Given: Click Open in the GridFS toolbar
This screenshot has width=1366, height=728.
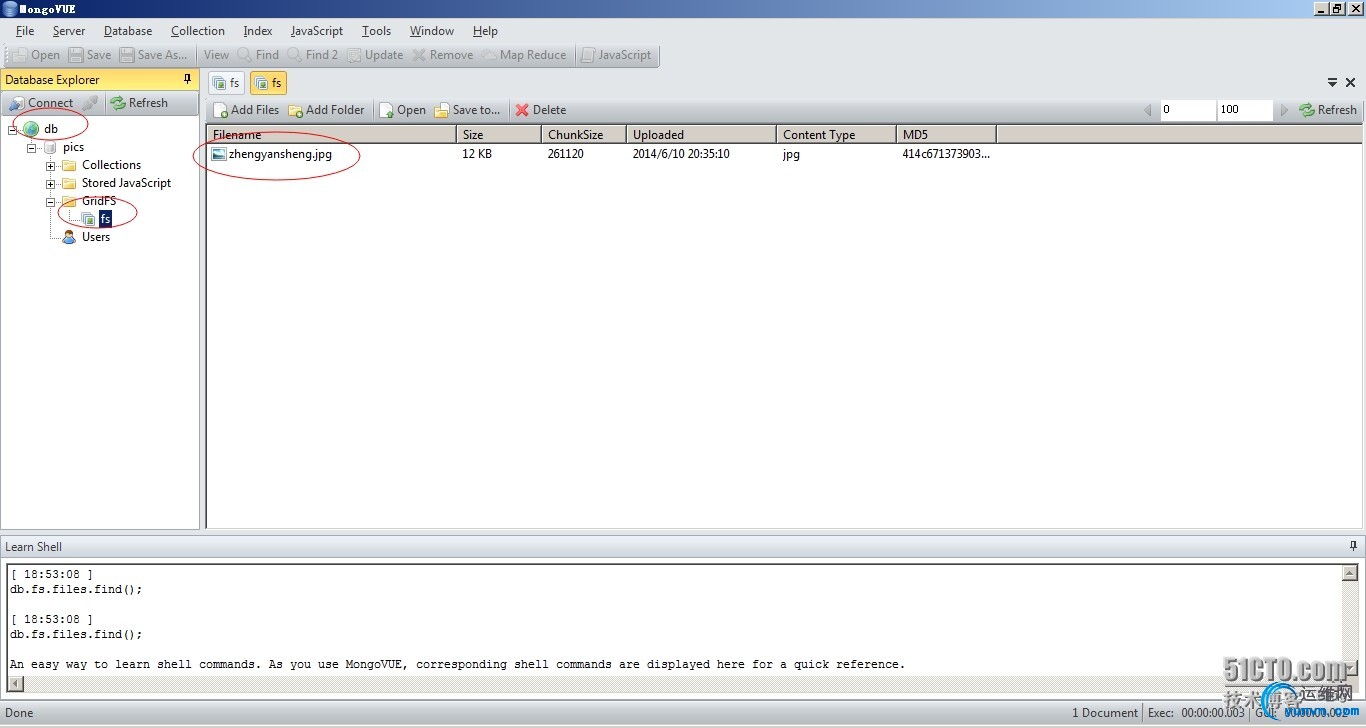Looking at the screenshot, I should (x=403, y=110).
